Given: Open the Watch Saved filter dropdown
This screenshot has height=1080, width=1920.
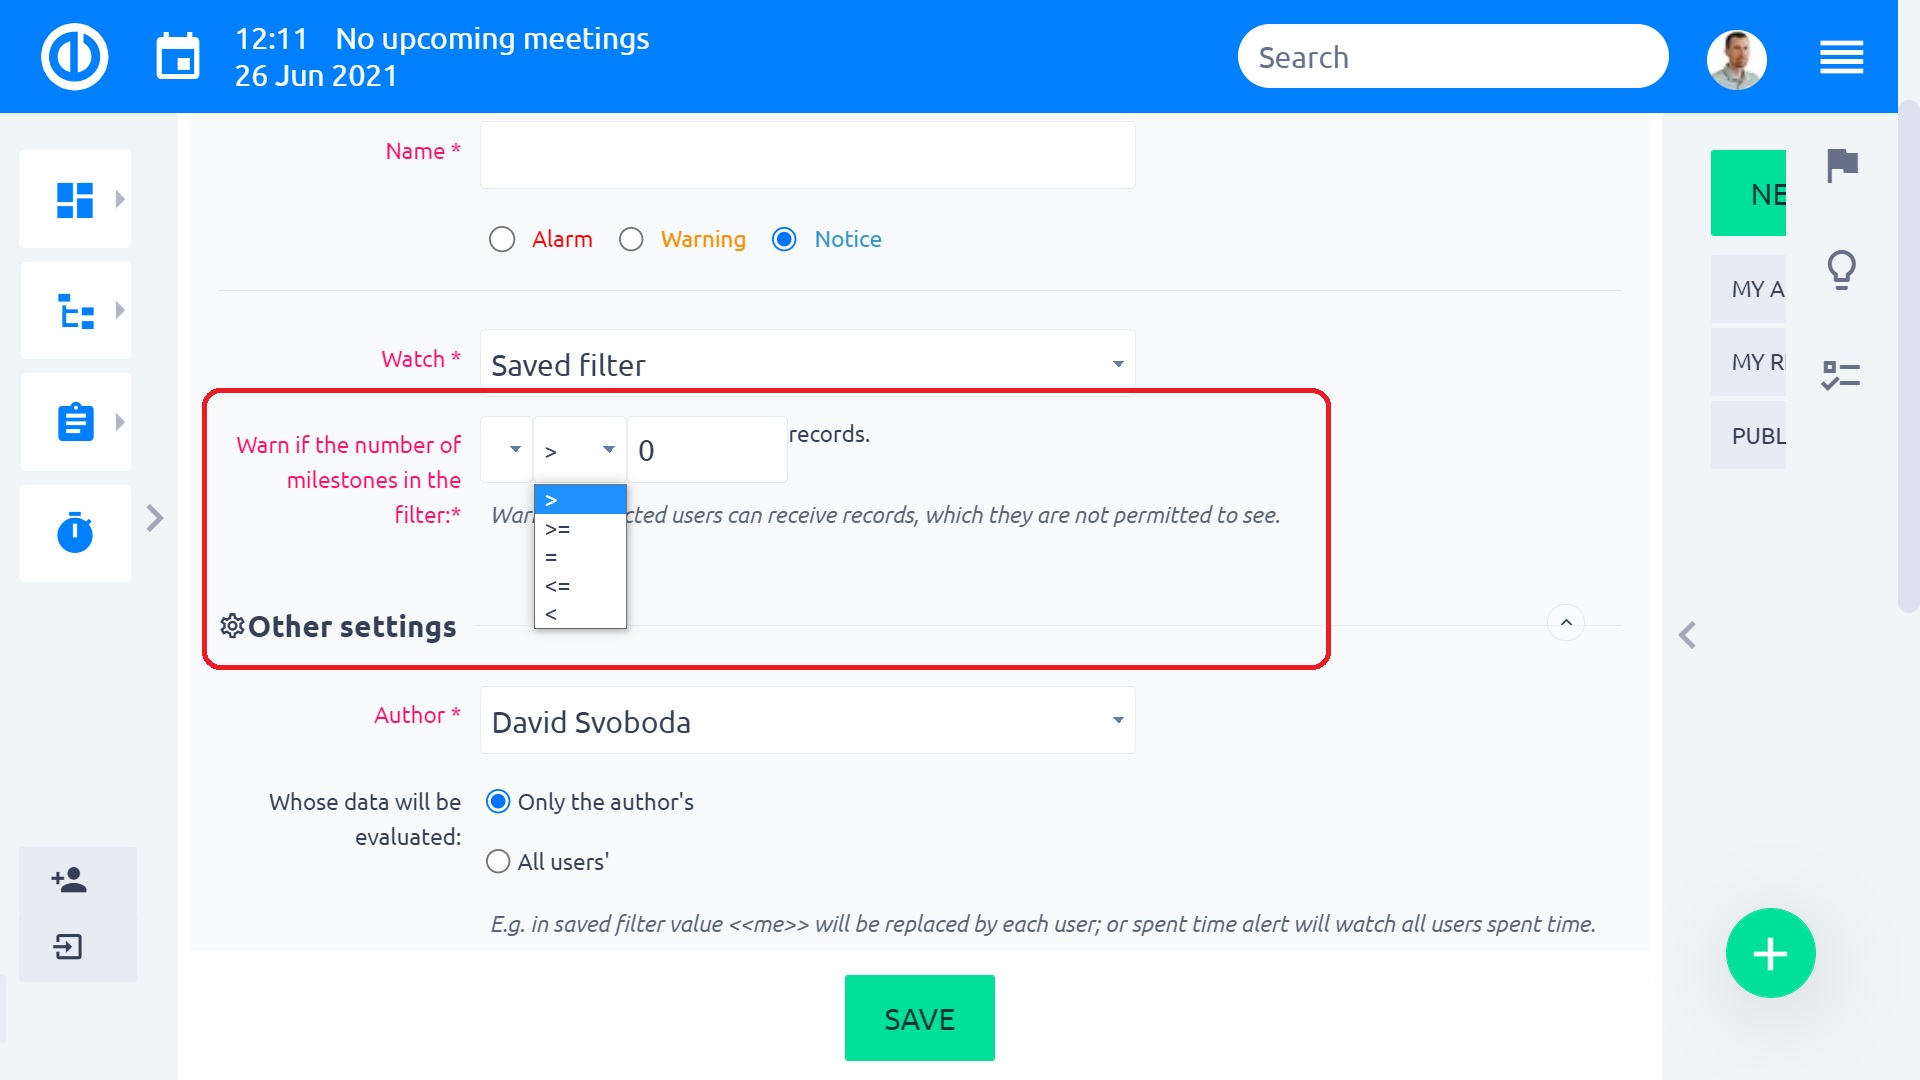Looking at the screenshot, I should [x=808, y=364].
